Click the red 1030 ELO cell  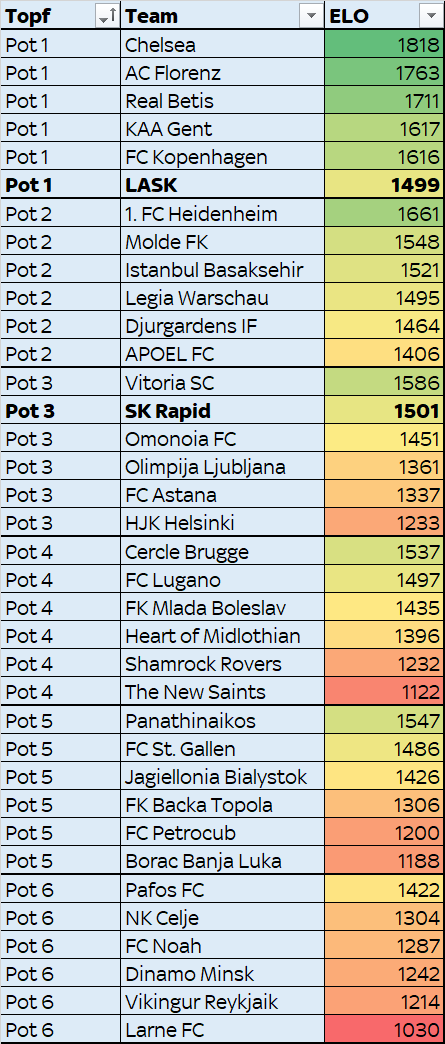(384, 1029)
